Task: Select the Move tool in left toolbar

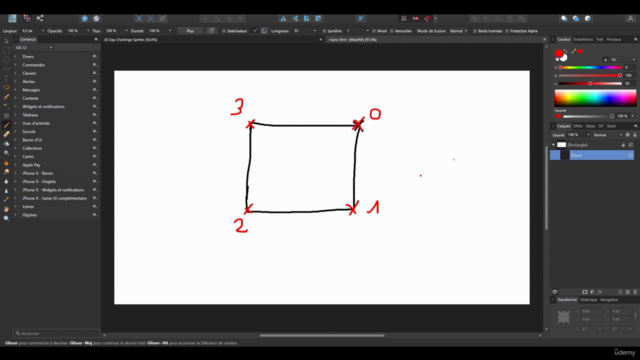Action: coord(6,41)
